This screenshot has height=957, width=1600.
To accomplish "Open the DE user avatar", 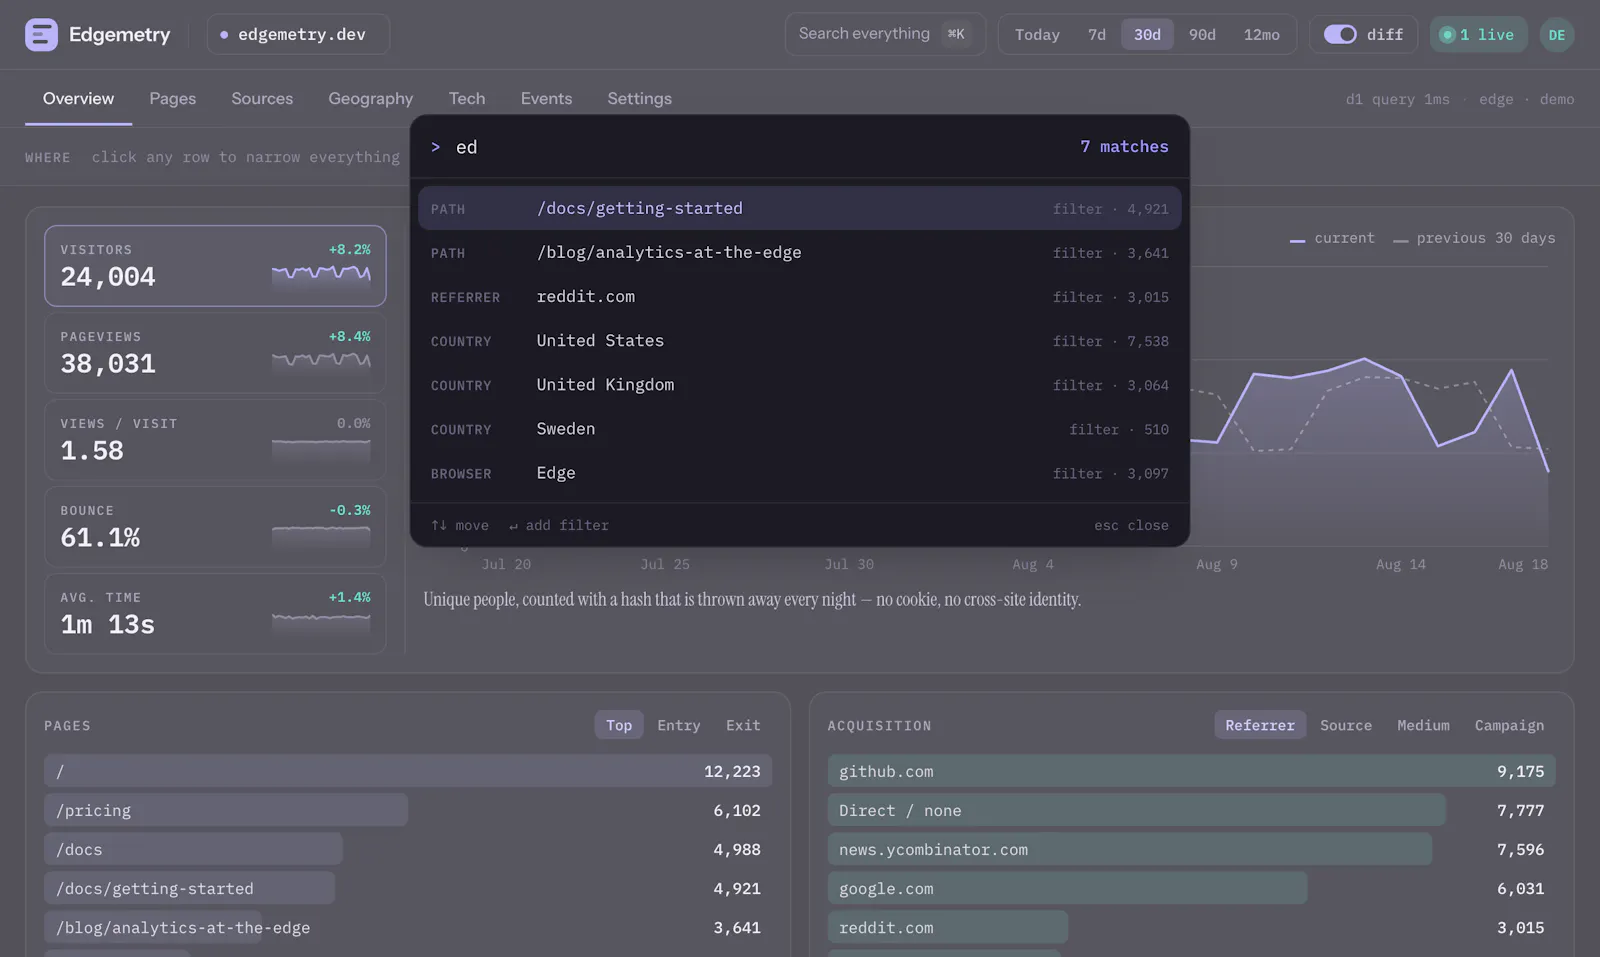I will 1557,35.
